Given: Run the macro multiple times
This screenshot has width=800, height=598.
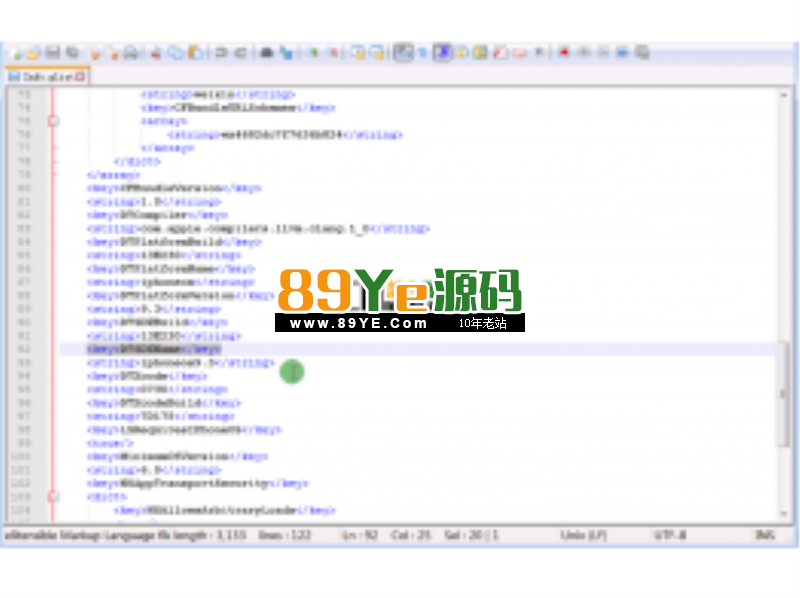Looking at the screenshot, I should (622, 53).
